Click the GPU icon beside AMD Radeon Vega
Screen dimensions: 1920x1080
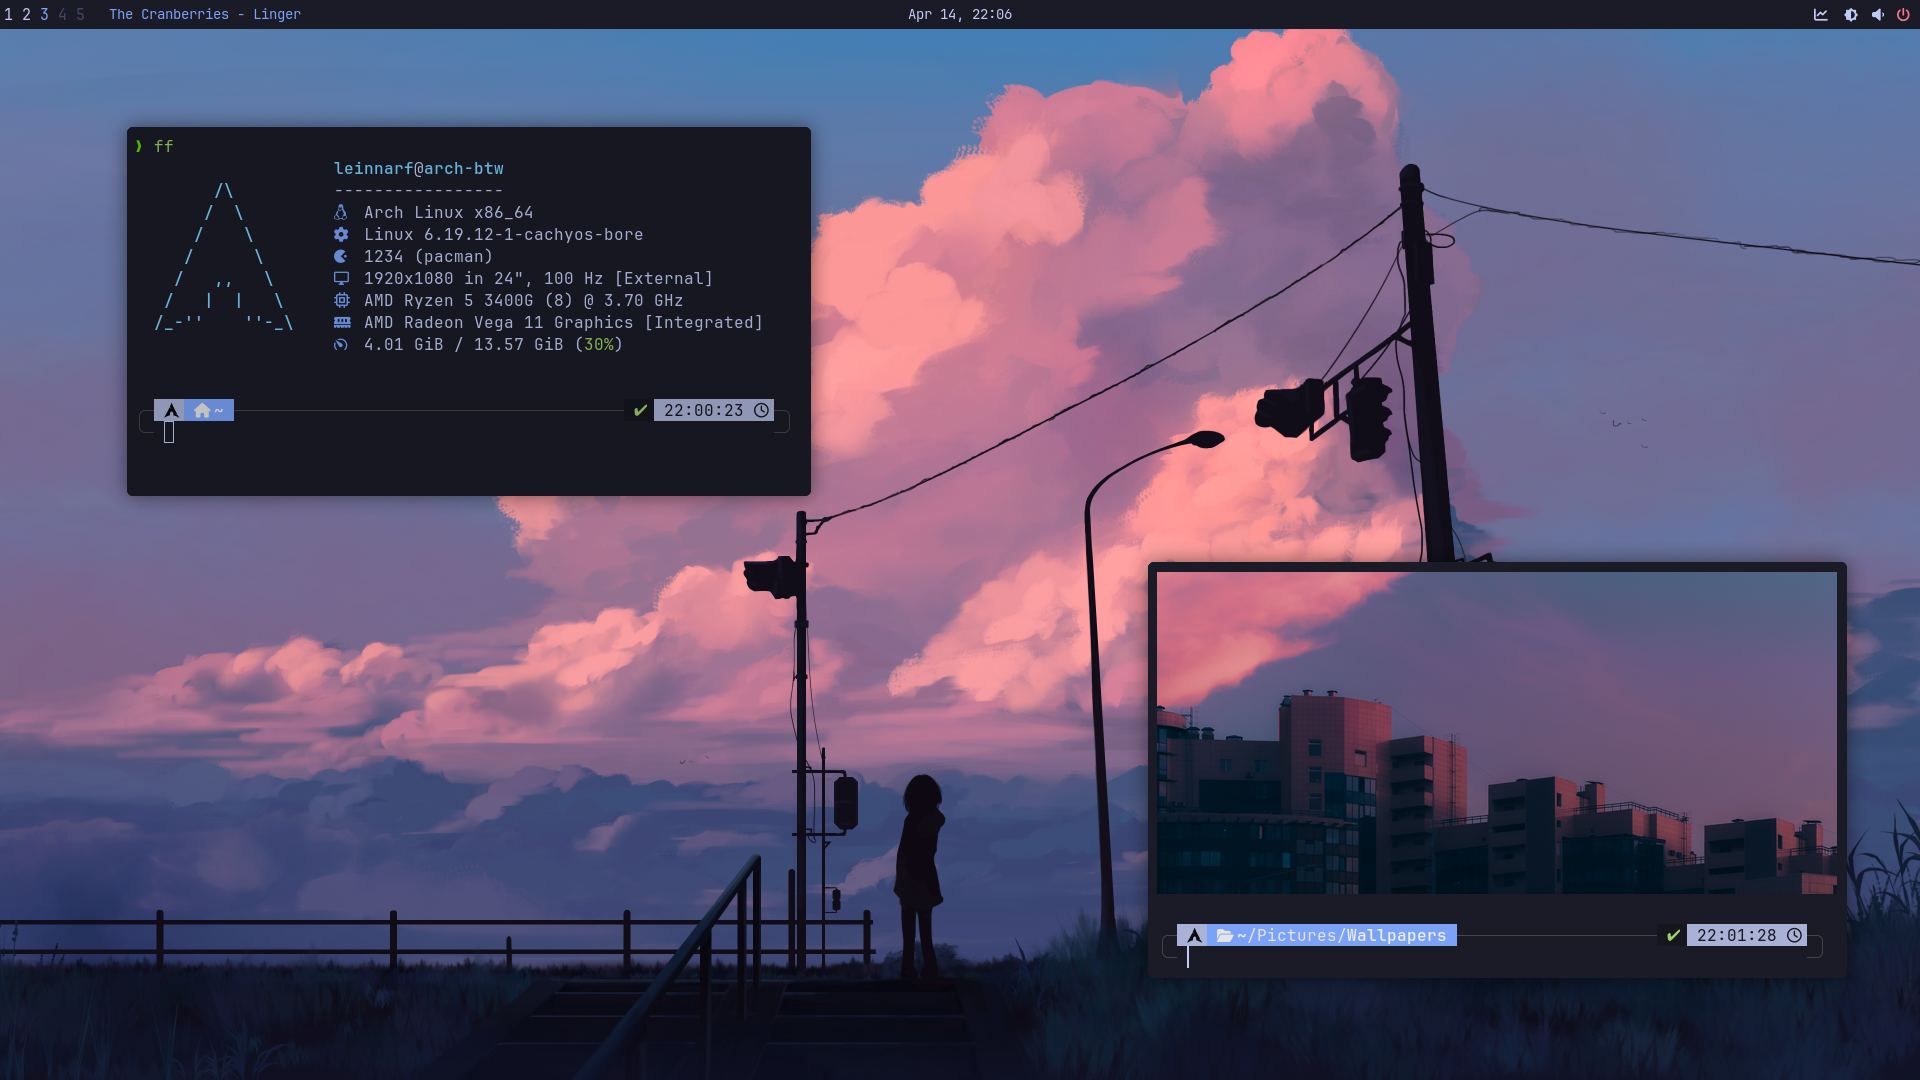click(x=342, y=322)
